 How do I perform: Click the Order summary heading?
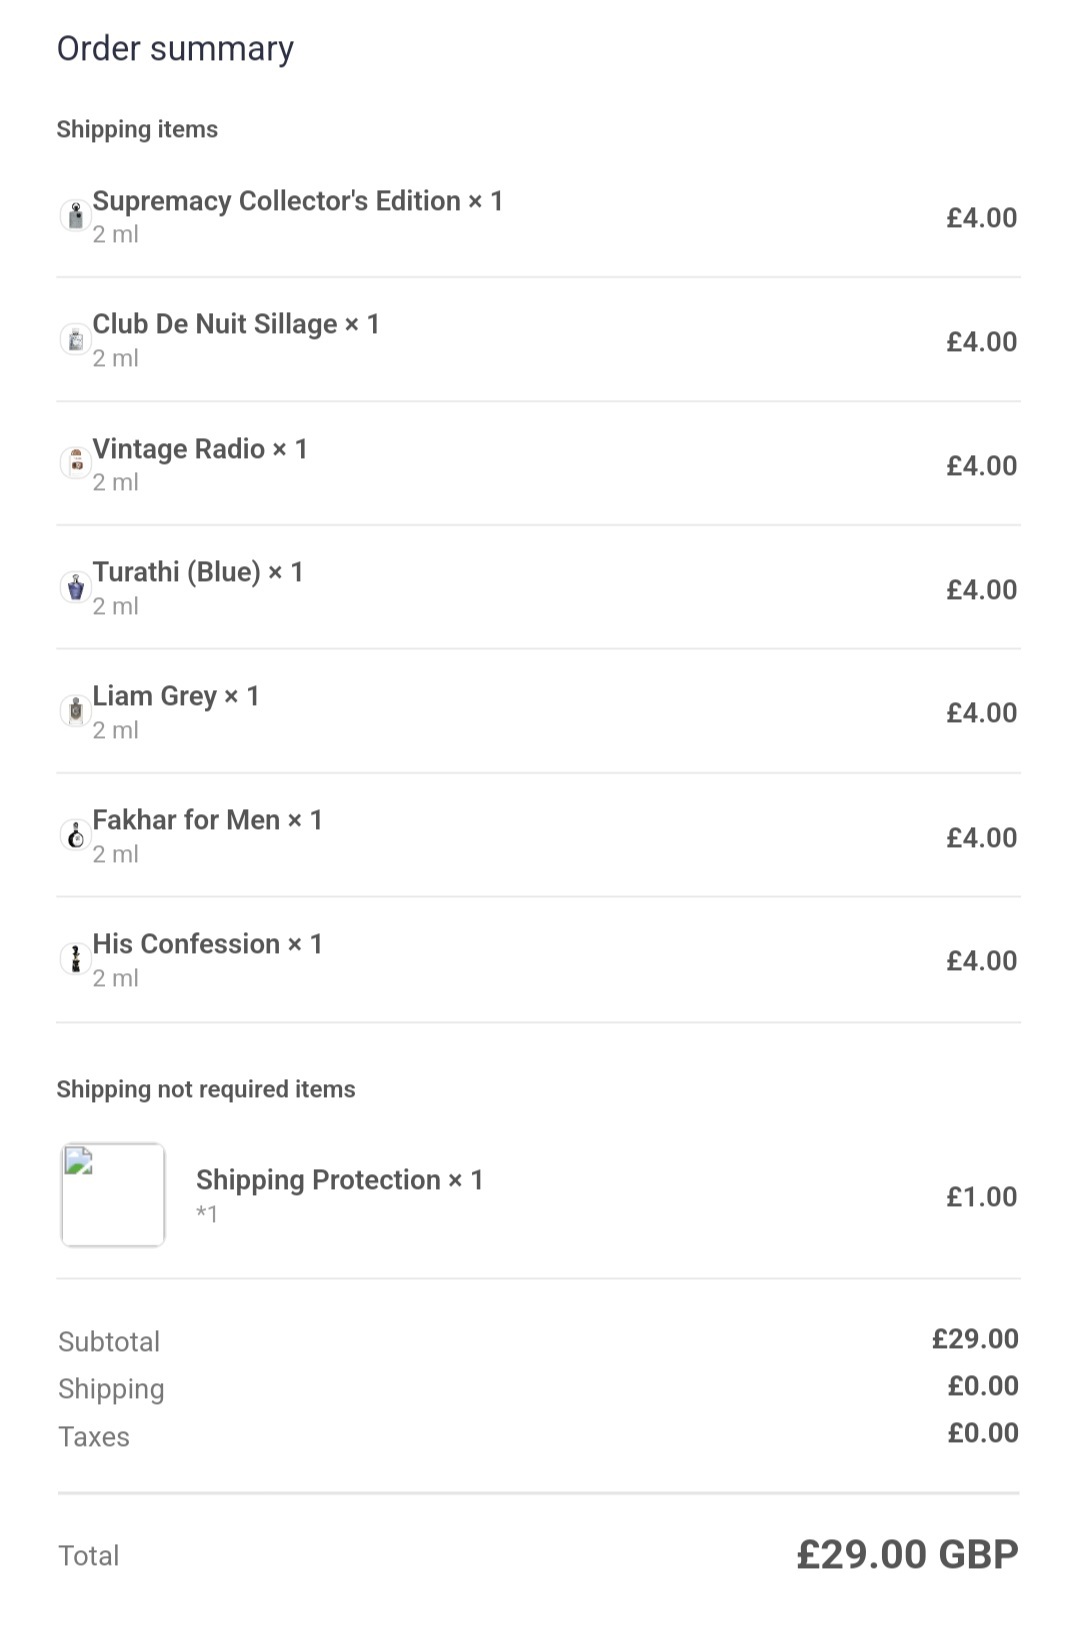coord(175,48)
